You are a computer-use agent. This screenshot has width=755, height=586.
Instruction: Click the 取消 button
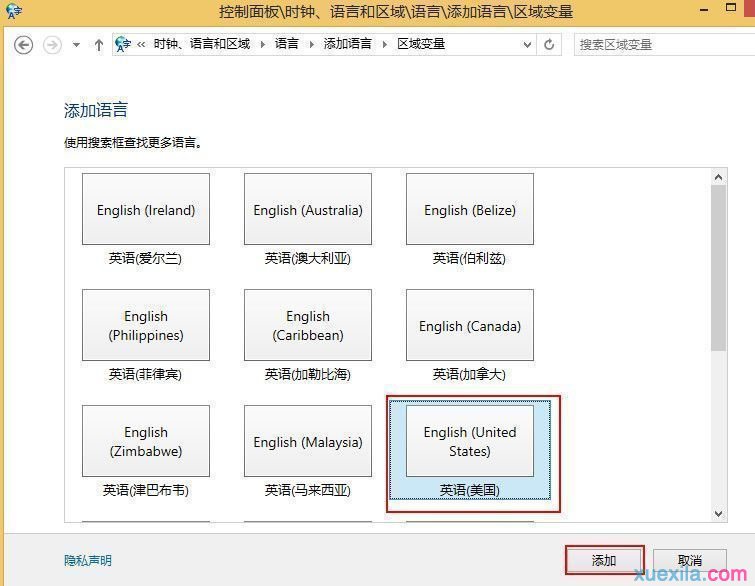coord(690,560)
